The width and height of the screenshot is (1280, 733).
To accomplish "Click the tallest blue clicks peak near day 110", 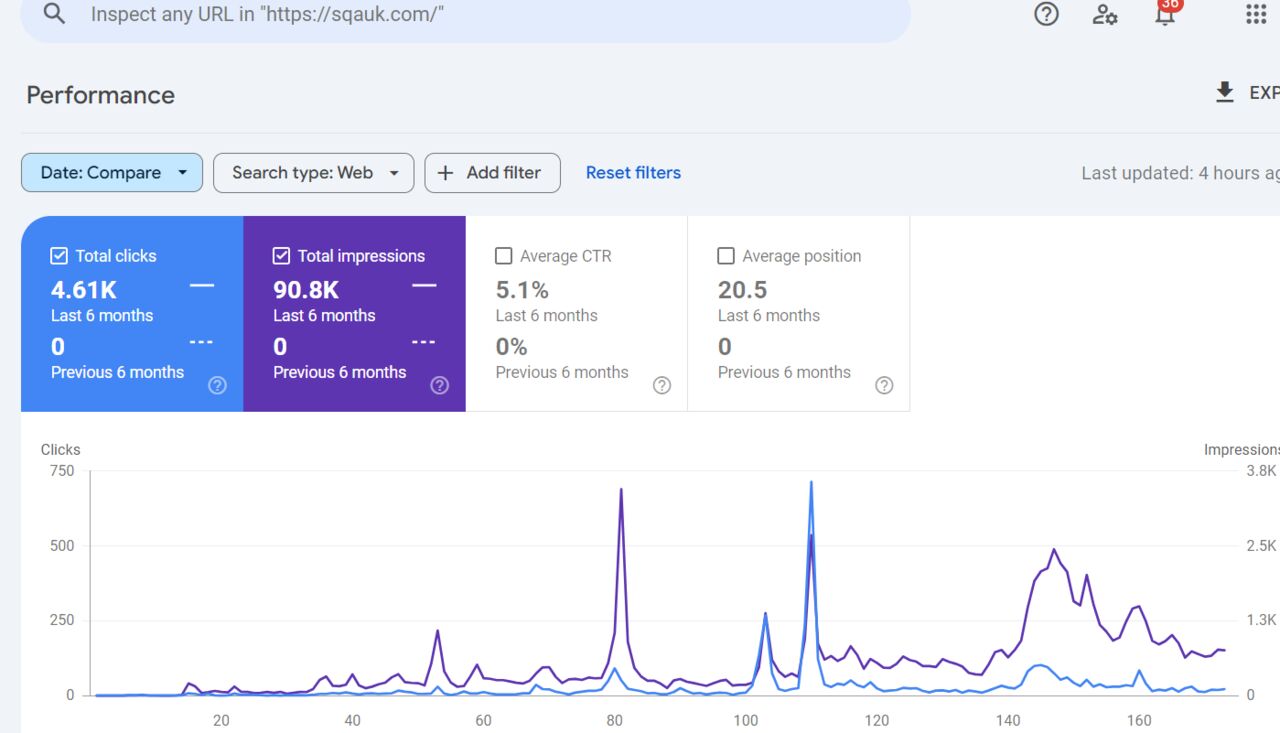I will point(811,484).
